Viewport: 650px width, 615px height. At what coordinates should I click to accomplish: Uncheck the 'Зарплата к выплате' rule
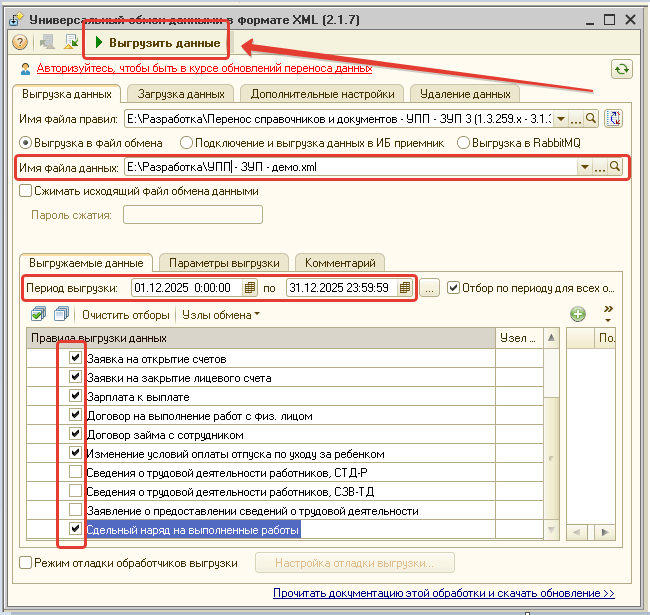(x=75, y=397)
